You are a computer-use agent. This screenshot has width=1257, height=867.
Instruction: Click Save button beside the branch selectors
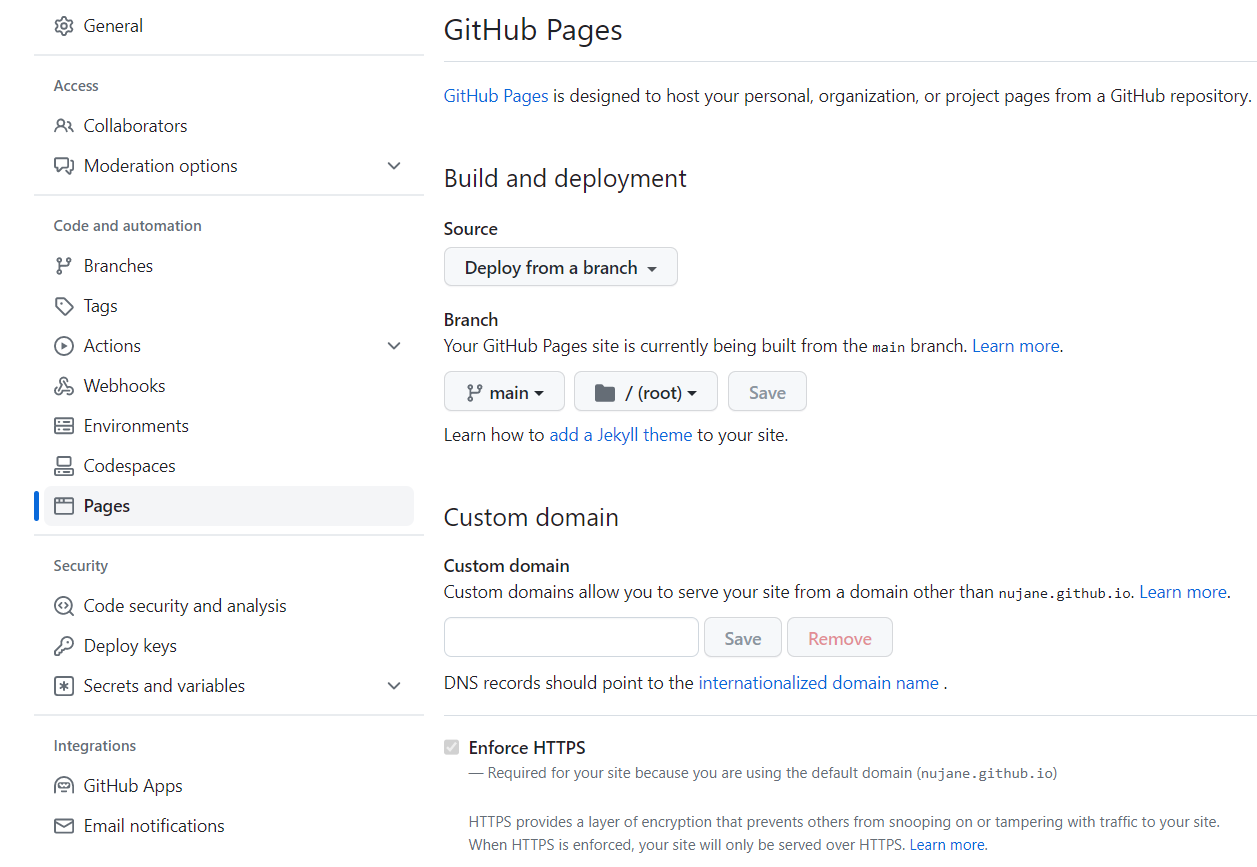click(767, 392)
